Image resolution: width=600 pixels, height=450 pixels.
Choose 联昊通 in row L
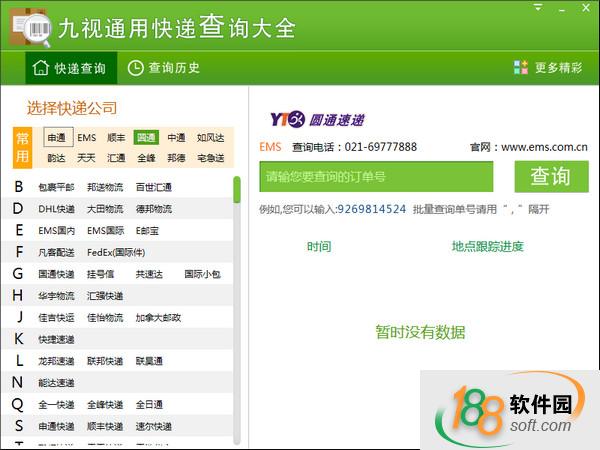click(149, 361)
